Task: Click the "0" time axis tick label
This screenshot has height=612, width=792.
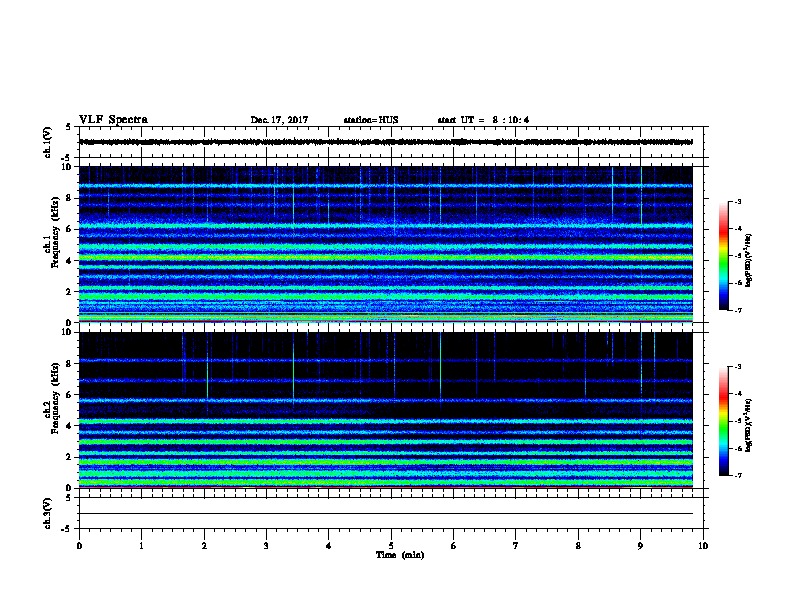Action: [79, 545]
